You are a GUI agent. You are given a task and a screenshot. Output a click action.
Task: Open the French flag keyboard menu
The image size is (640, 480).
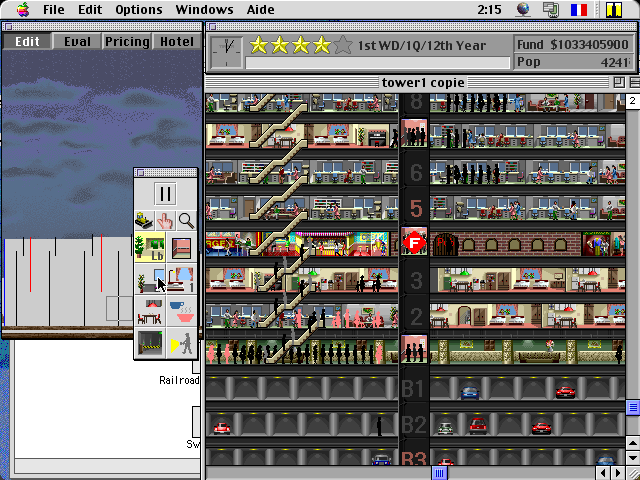coord(579,9)
